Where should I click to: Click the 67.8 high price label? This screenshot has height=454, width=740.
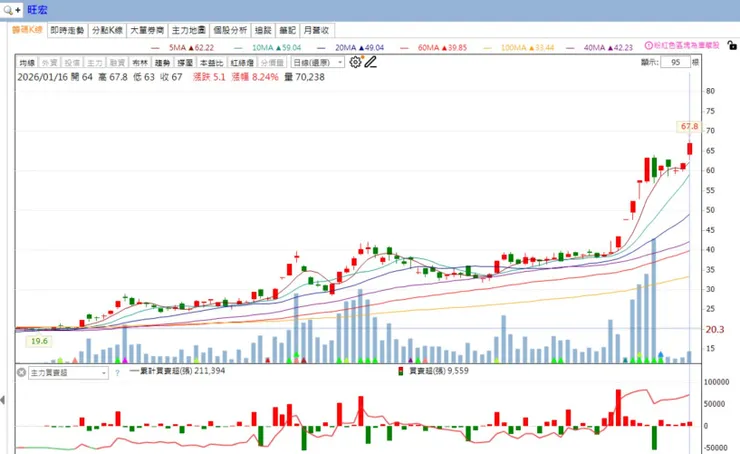[690, 126]
